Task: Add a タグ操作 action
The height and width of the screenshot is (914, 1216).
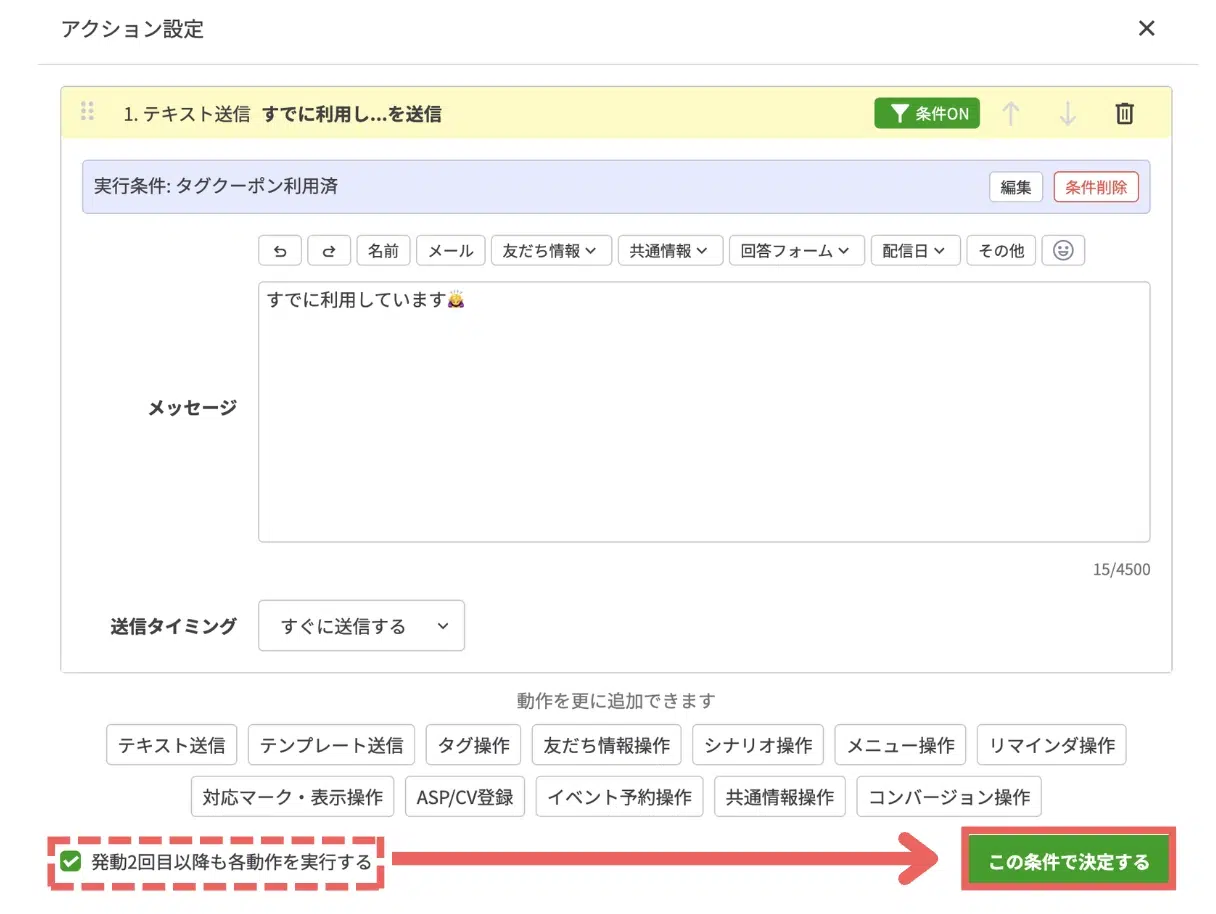Action: pyautogui.click(x=473, y=745)
